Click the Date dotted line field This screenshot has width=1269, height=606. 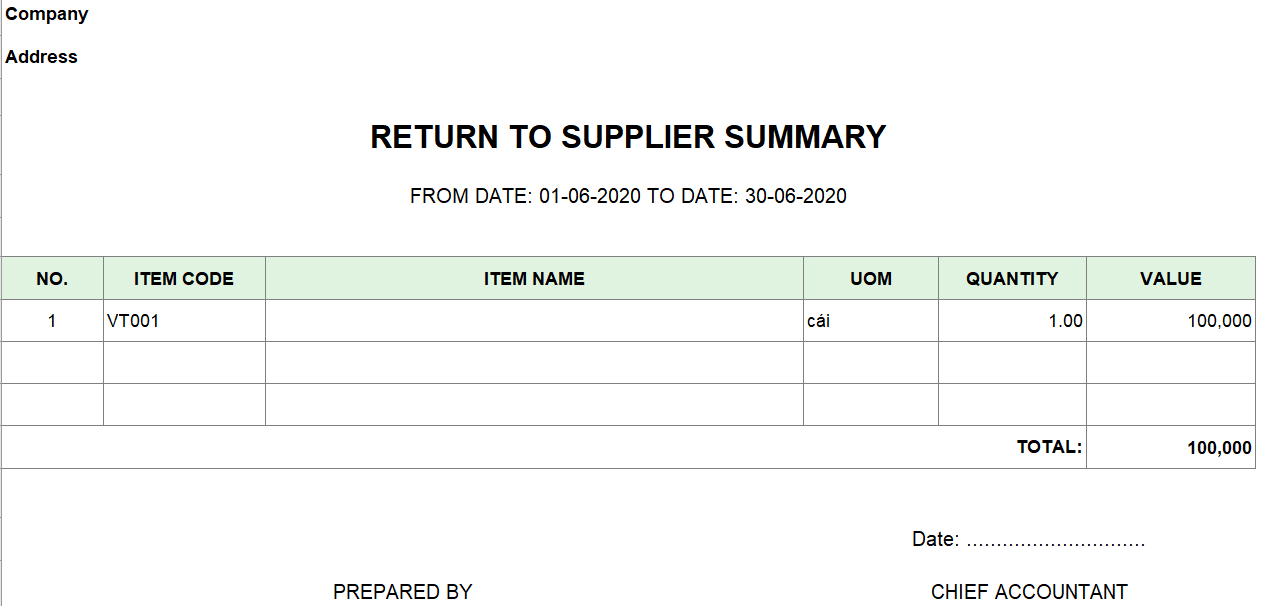click(1055, 541)
